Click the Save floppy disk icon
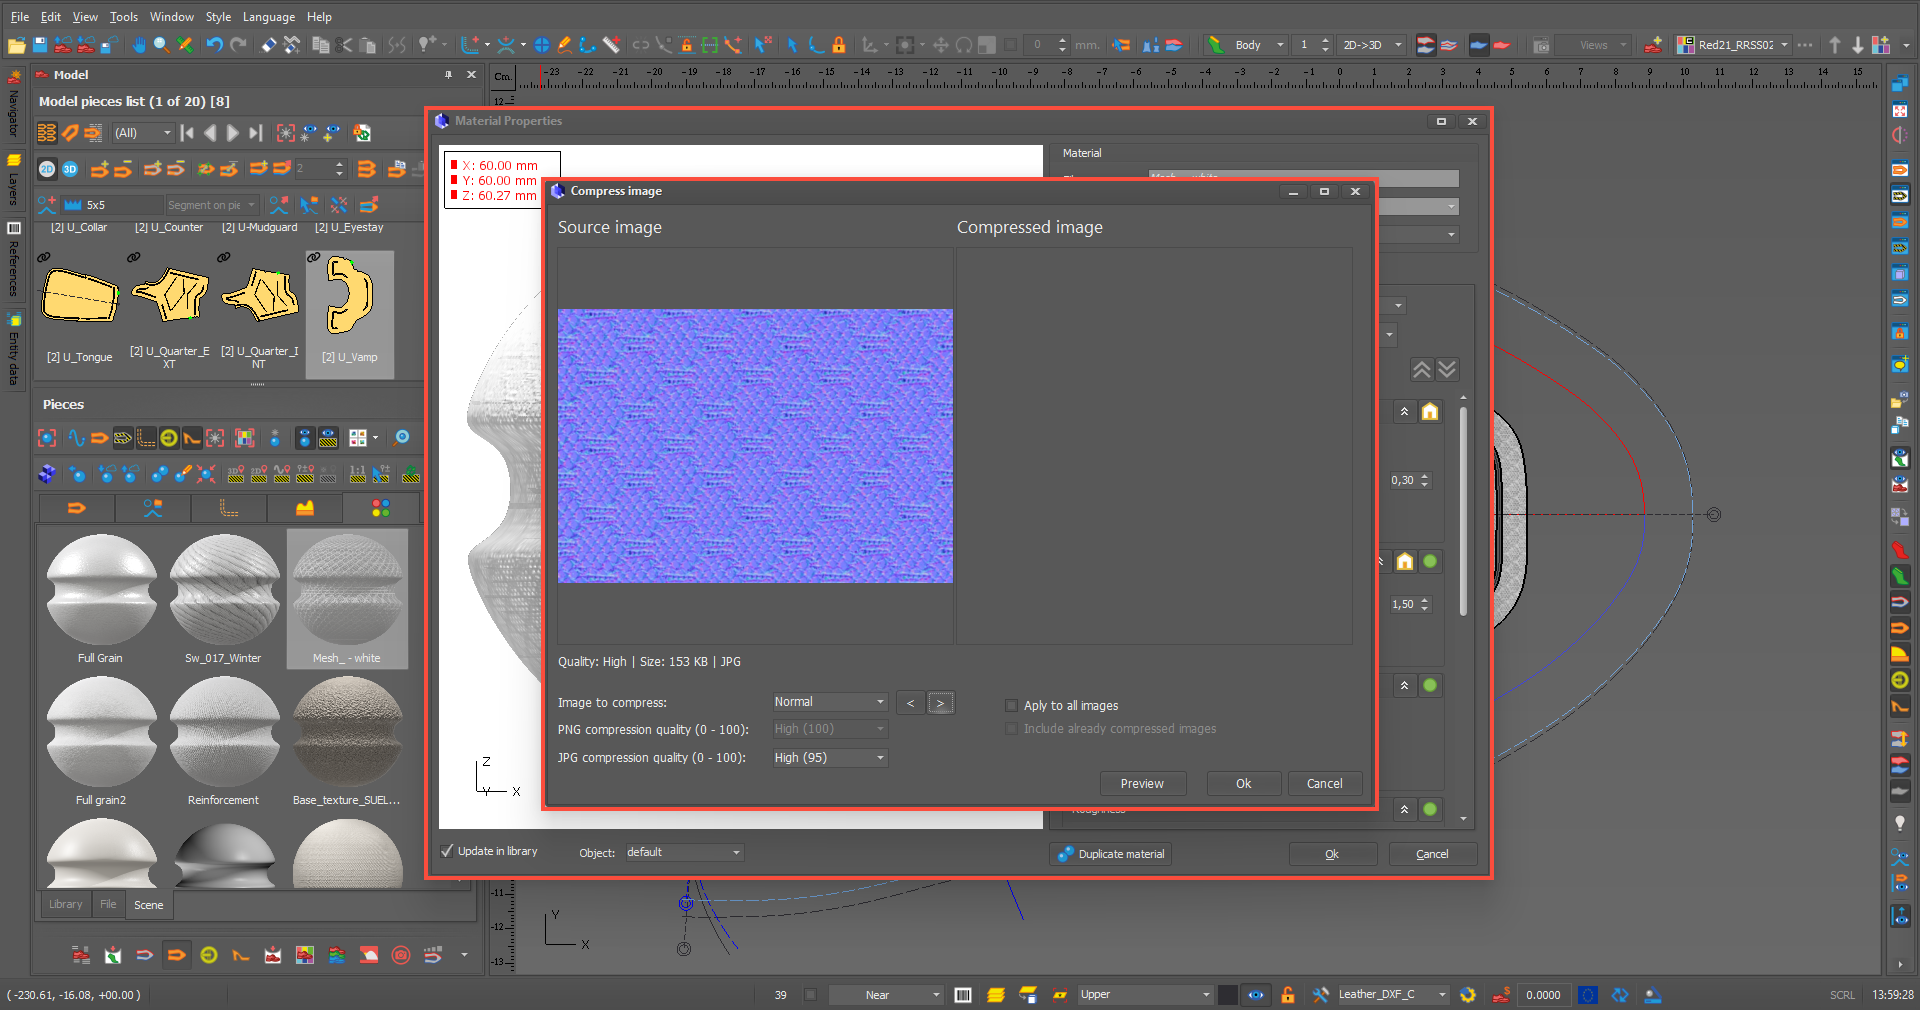This screenshot has height=1010, width=1920. tap(40, 45)
